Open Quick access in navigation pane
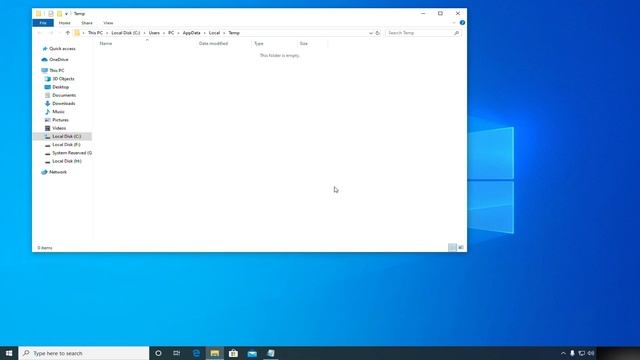This screenshot has width=640, height=360. point(62,49)
